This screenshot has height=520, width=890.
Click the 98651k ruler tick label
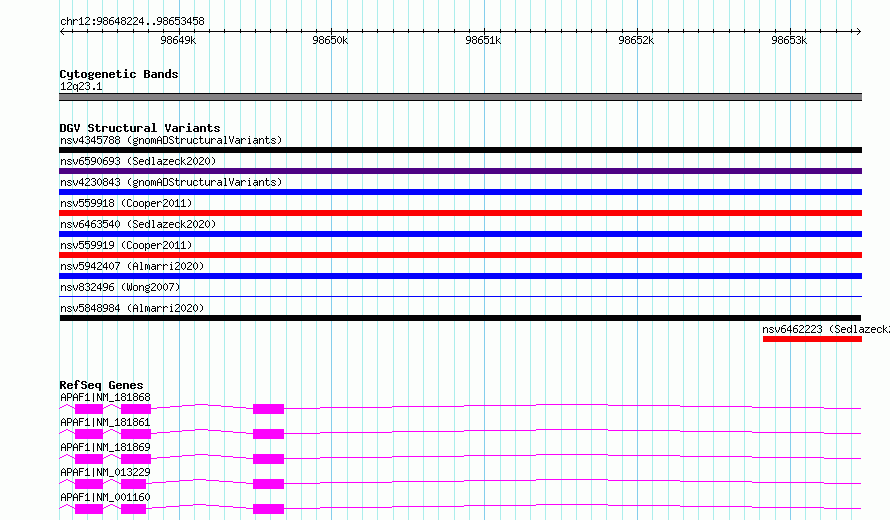483,40
